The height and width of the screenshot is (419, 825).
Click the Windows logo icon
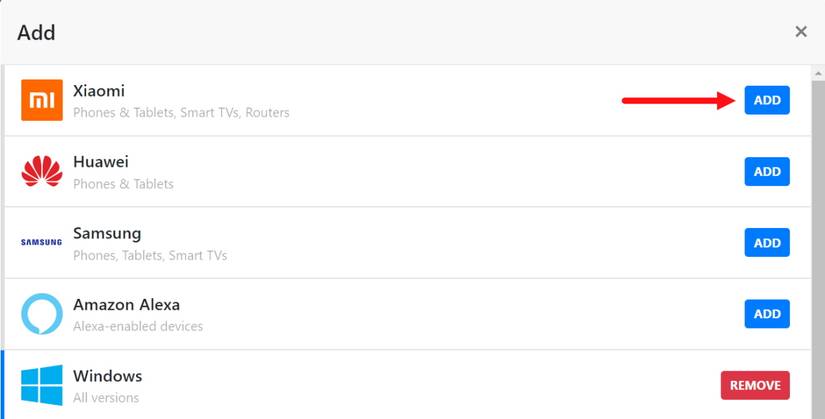(42, 385)
